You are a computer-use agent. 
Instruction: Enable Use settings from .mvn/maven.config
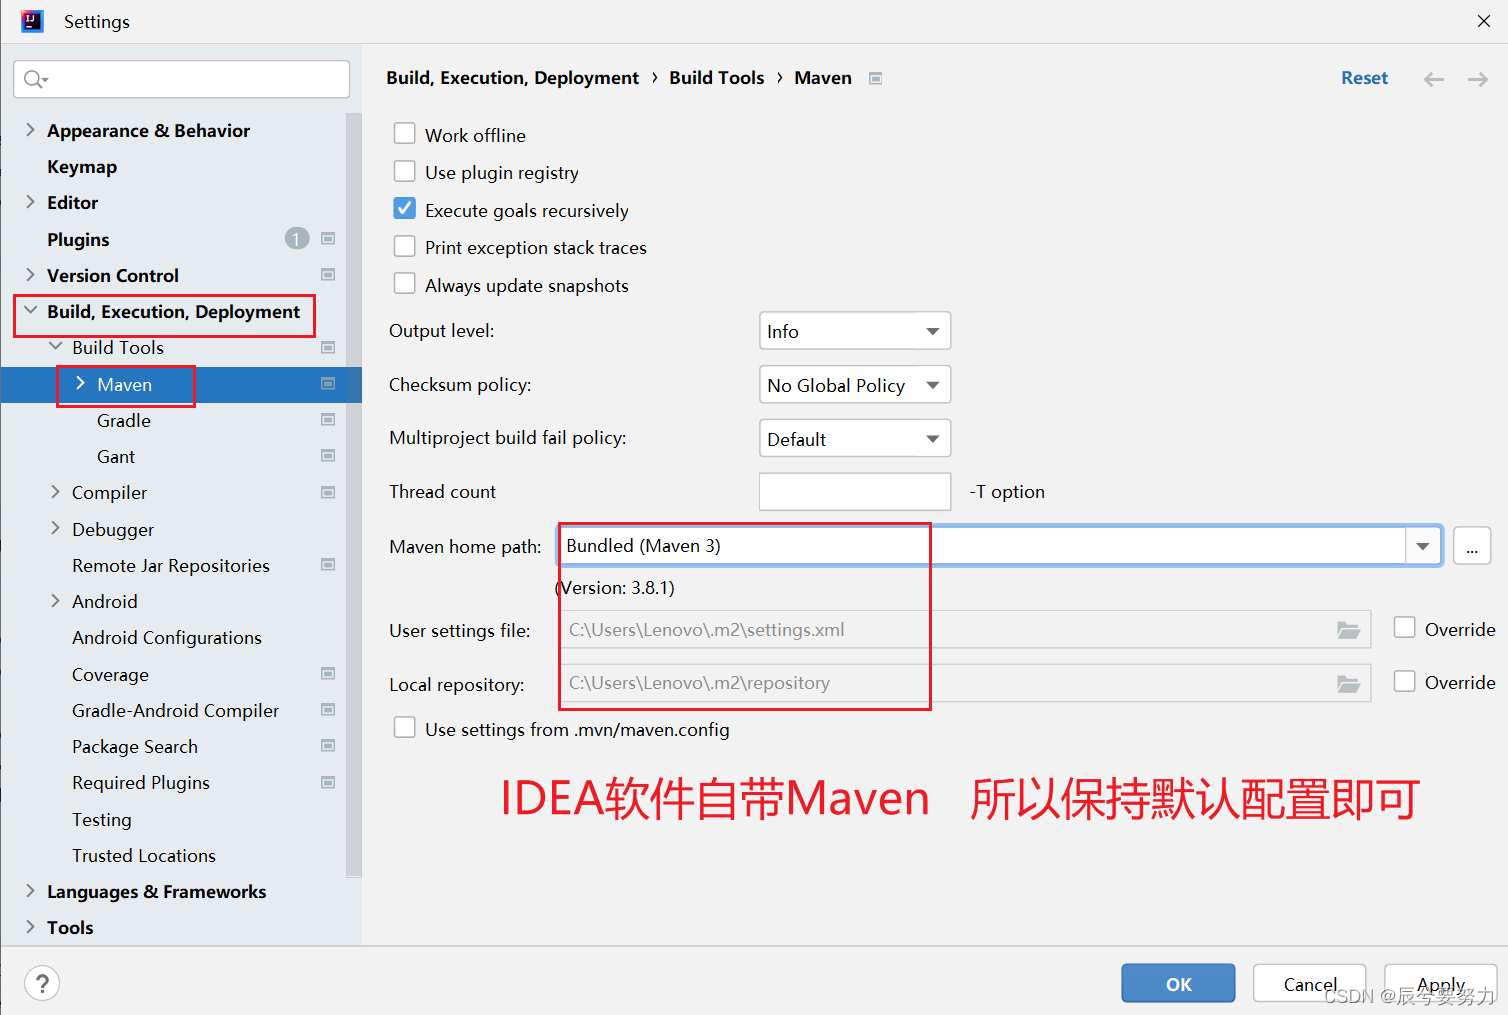click(x=405, y=728)
